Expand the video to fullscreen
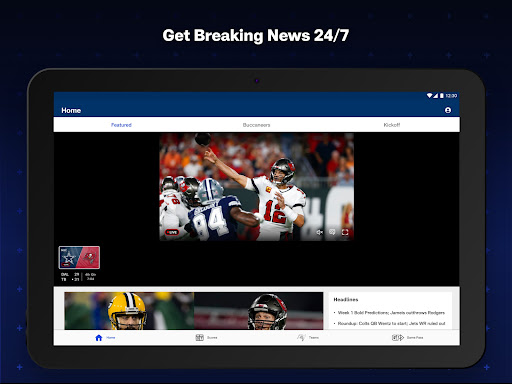The width and height of the screenshot is (512, 384). coord(345,232)
